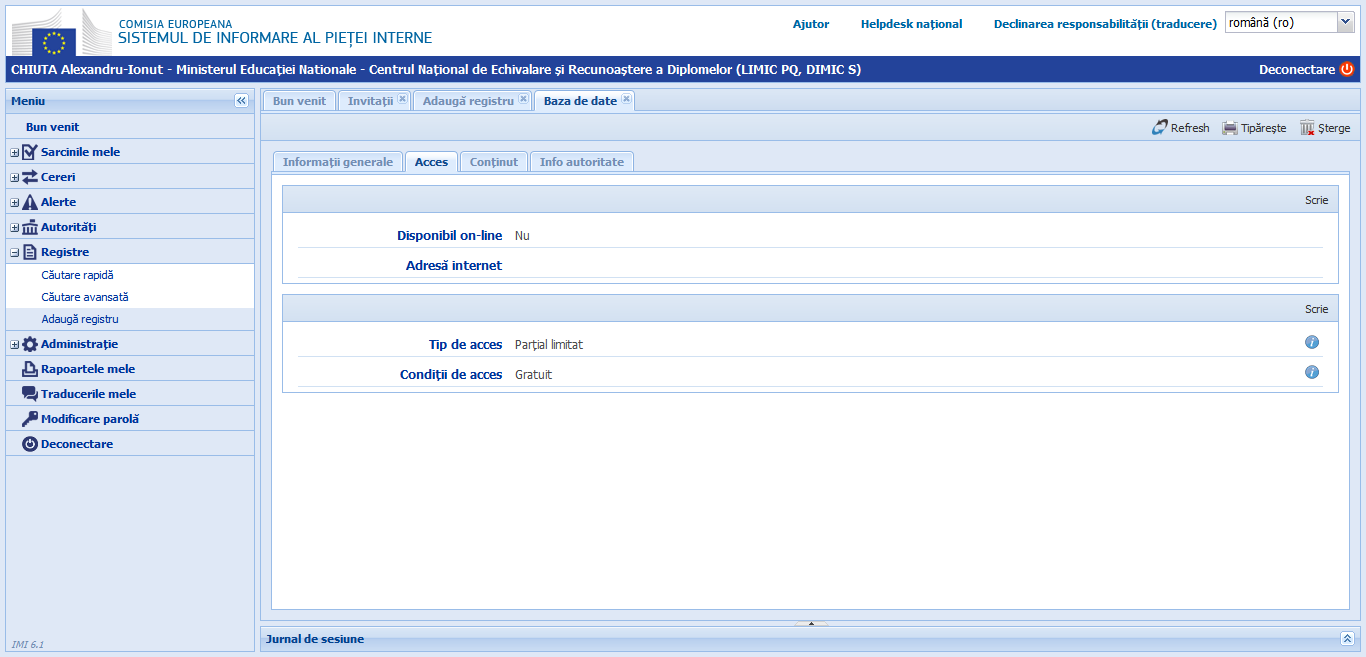Viewport: 1366px width, 657px height.
Task: Collapse the Meniu panel with the double arrow
Action: [x=241, y=100]
